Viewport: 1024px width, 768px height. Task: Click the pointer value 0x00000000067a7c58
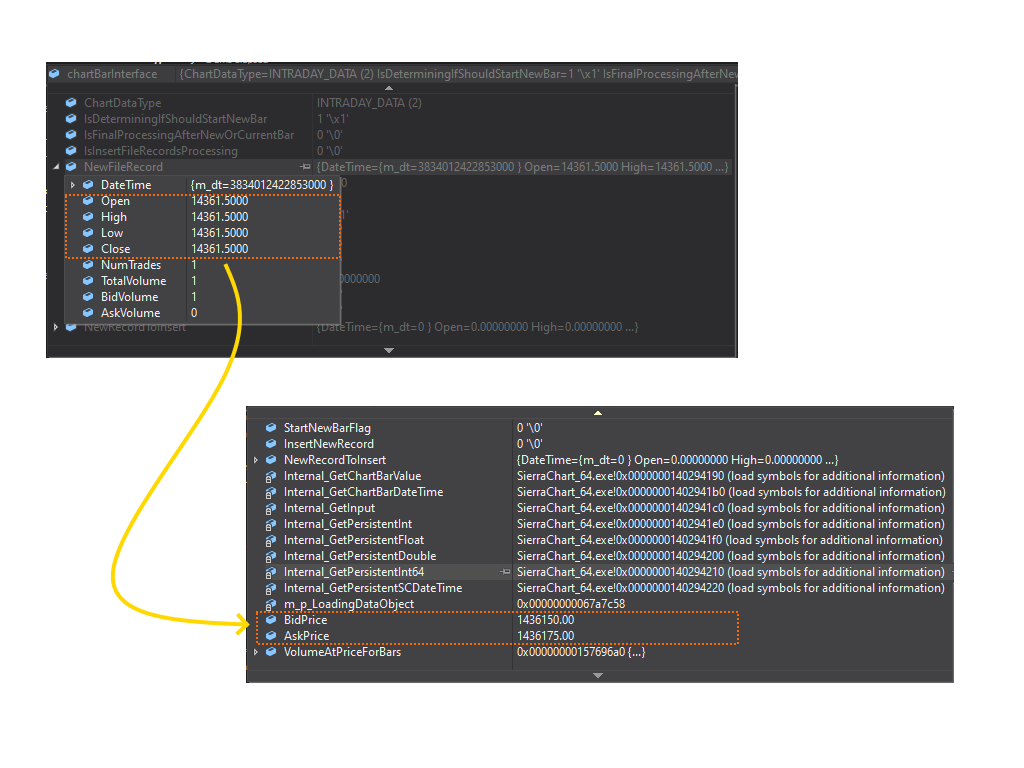(x=571, y=604)
